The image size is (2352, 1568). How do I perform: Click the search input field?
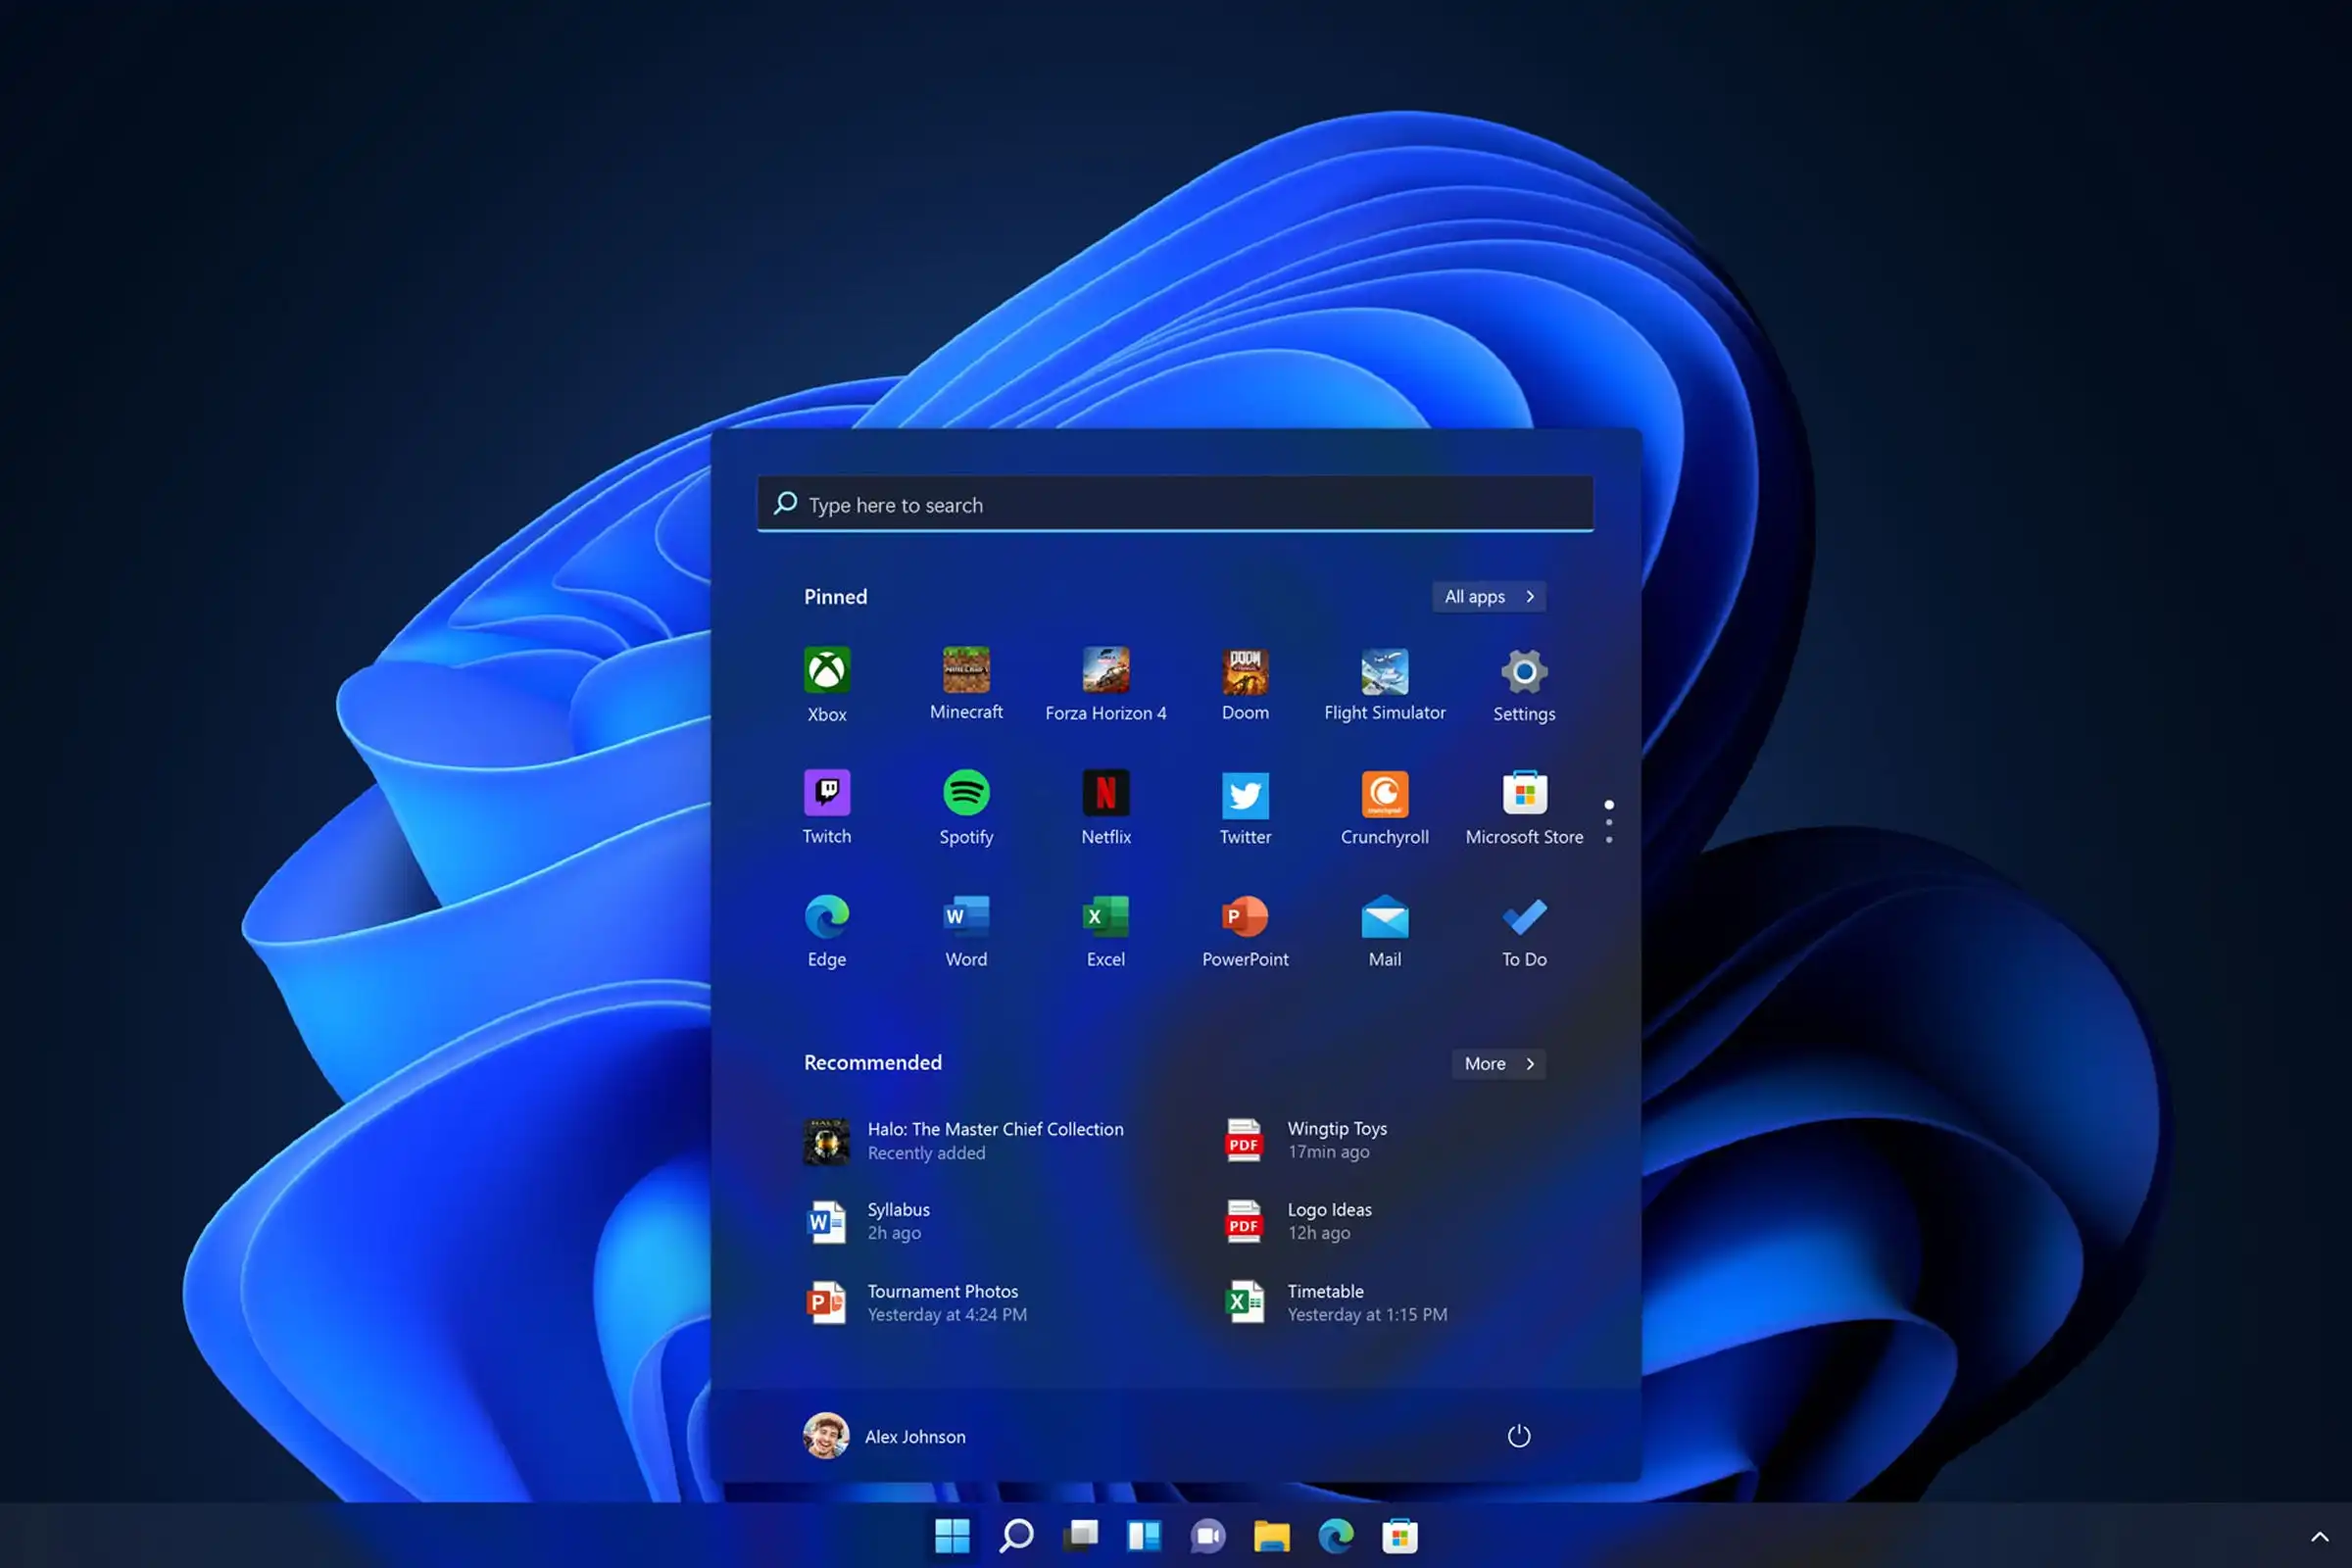tap(1175, 505)
